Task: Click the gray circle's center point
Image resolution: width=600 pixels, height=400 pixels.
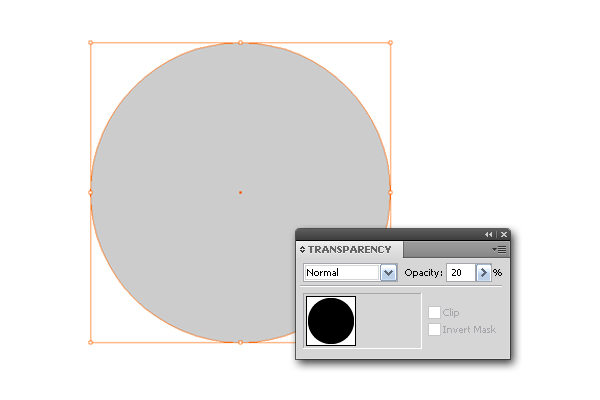Action: coord(240,193)
